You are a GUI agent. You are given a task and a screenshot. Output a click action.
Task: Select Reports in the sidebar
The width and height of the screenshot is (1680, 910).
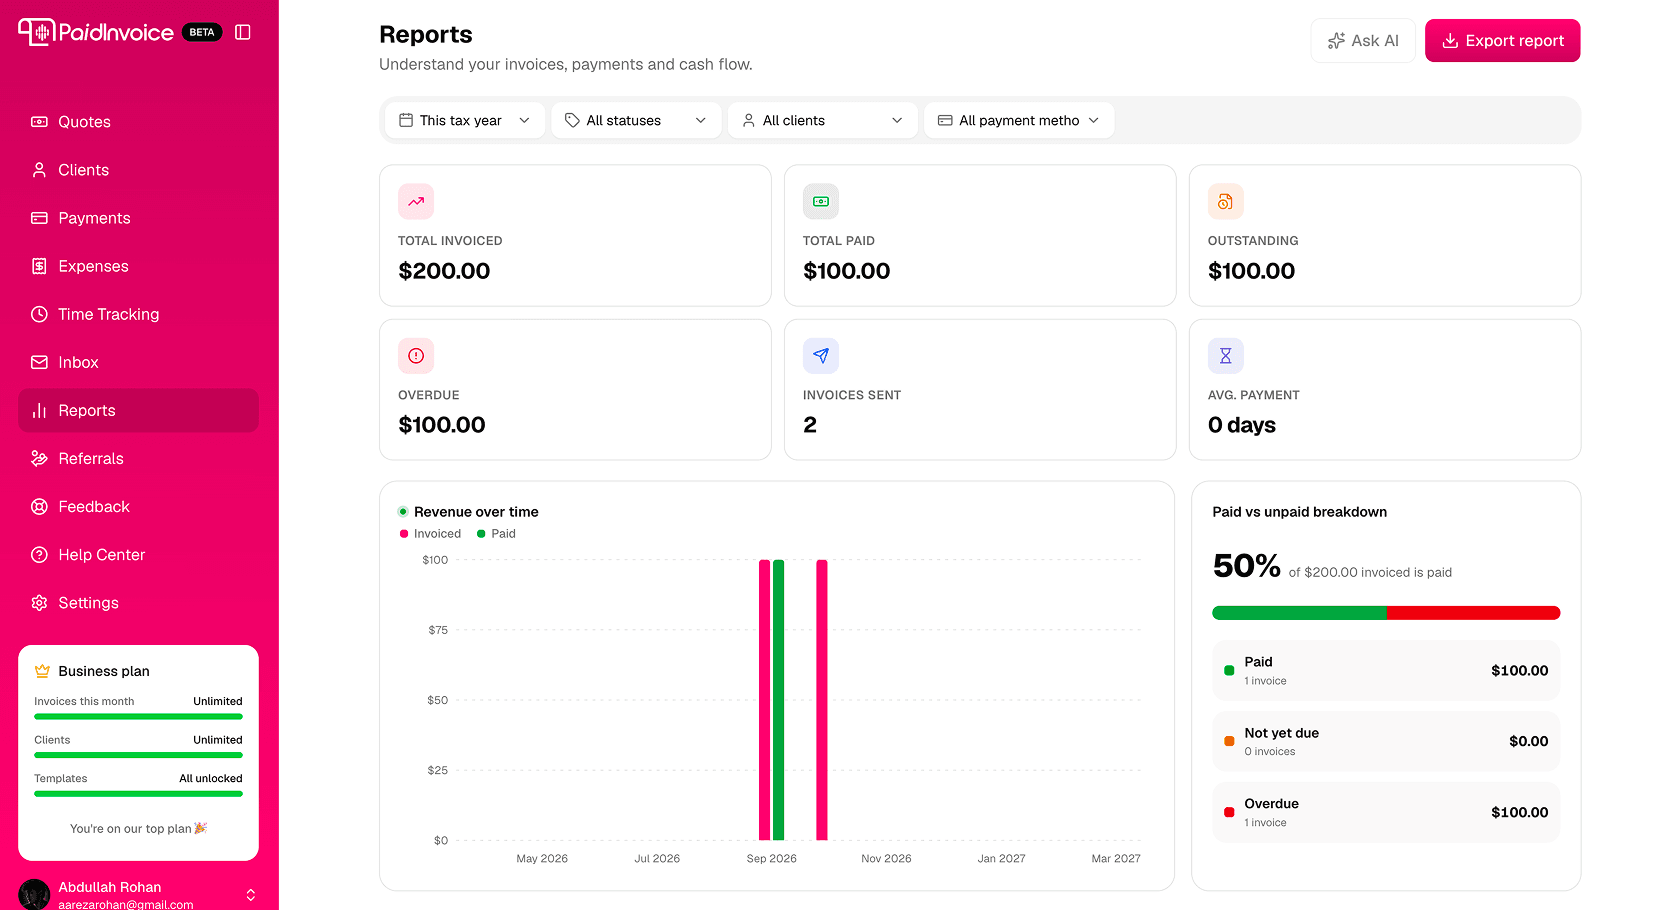(138, 410)
